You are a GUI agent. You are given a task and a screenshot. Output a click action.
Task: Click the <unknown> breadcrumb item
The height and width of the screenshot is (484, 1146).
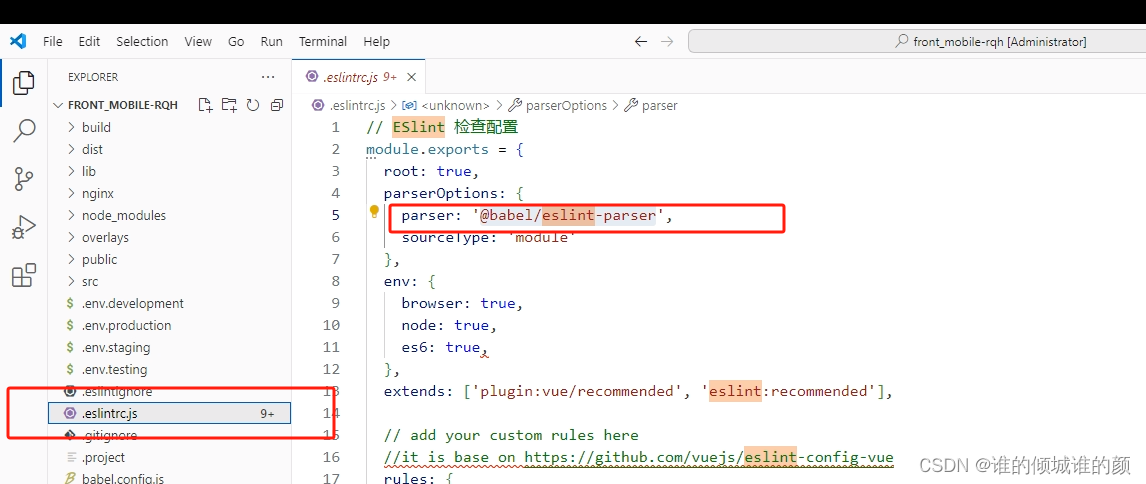(446, 105)
